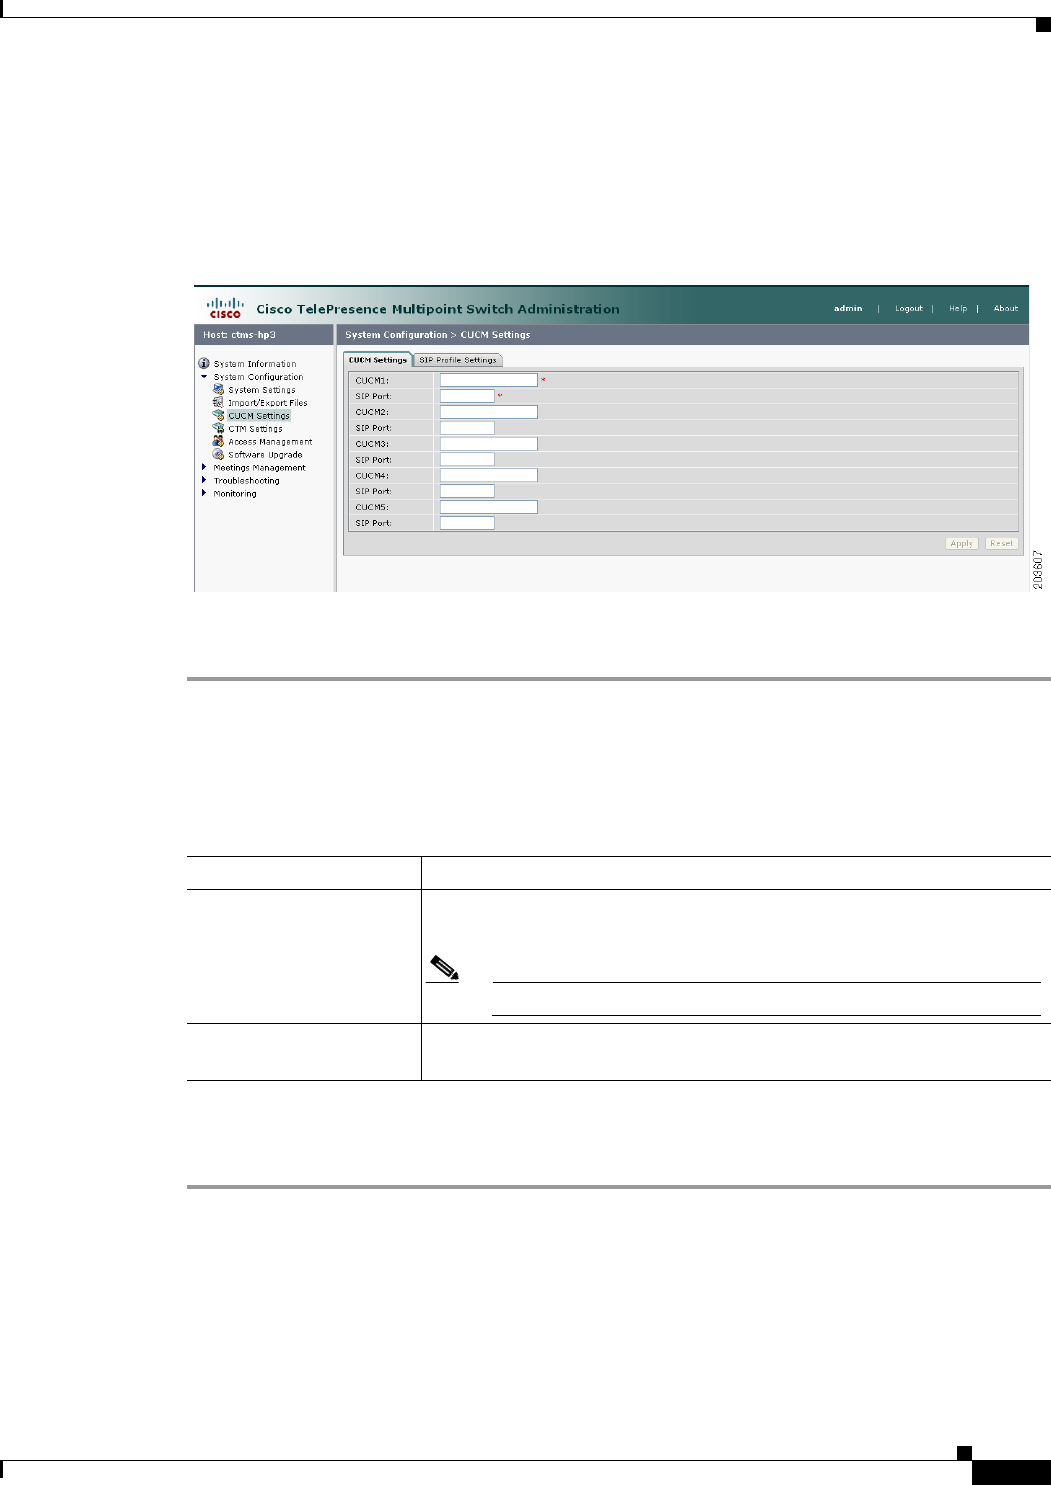Image resolution: width=1051 pixels, height=1485 pixels.
Task: Collapse the System Configuration tree node
Action: click(x=204, y=377)
